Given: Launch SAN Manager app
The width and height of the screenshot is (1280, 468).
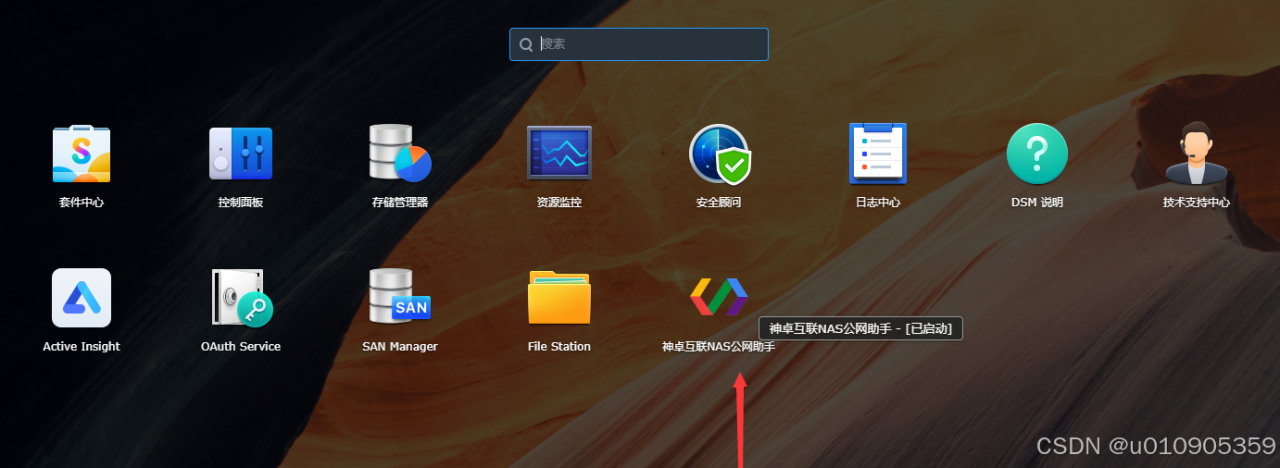Looking at the screenshot, I should (x=399, y=298).
